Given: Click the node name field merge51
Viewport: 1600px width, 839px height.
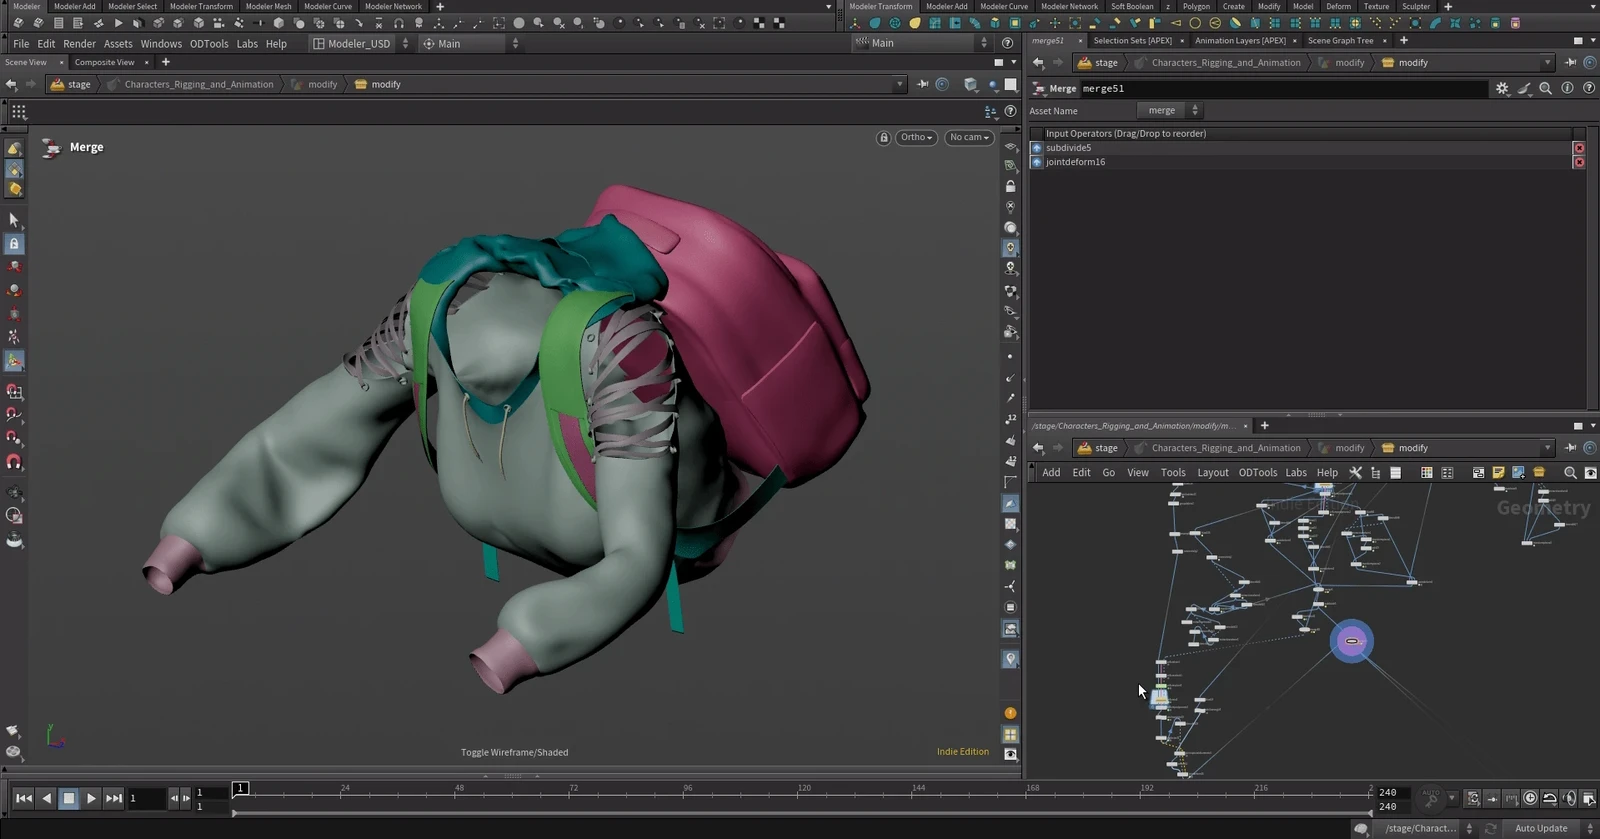Looking at the screenshot, I should coord(1283,89).
